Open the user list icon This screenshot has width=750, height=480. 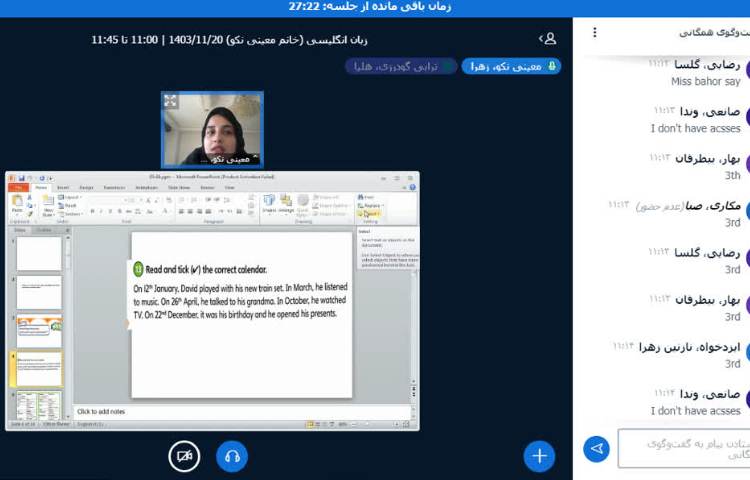click(x=547, y=39)
